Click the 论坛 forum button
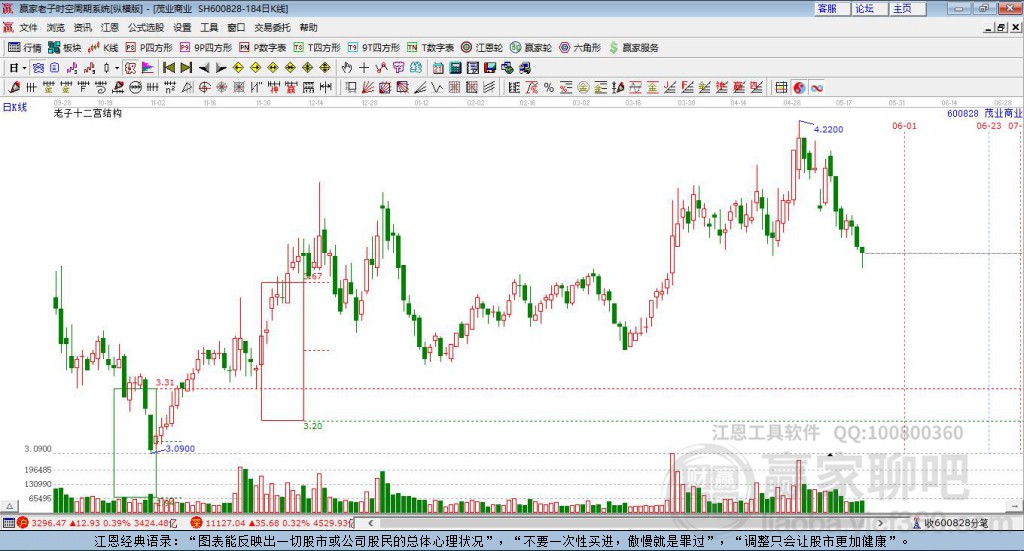Image resolution: width=1024 pixels, height=551 pixels. point(870,8)
